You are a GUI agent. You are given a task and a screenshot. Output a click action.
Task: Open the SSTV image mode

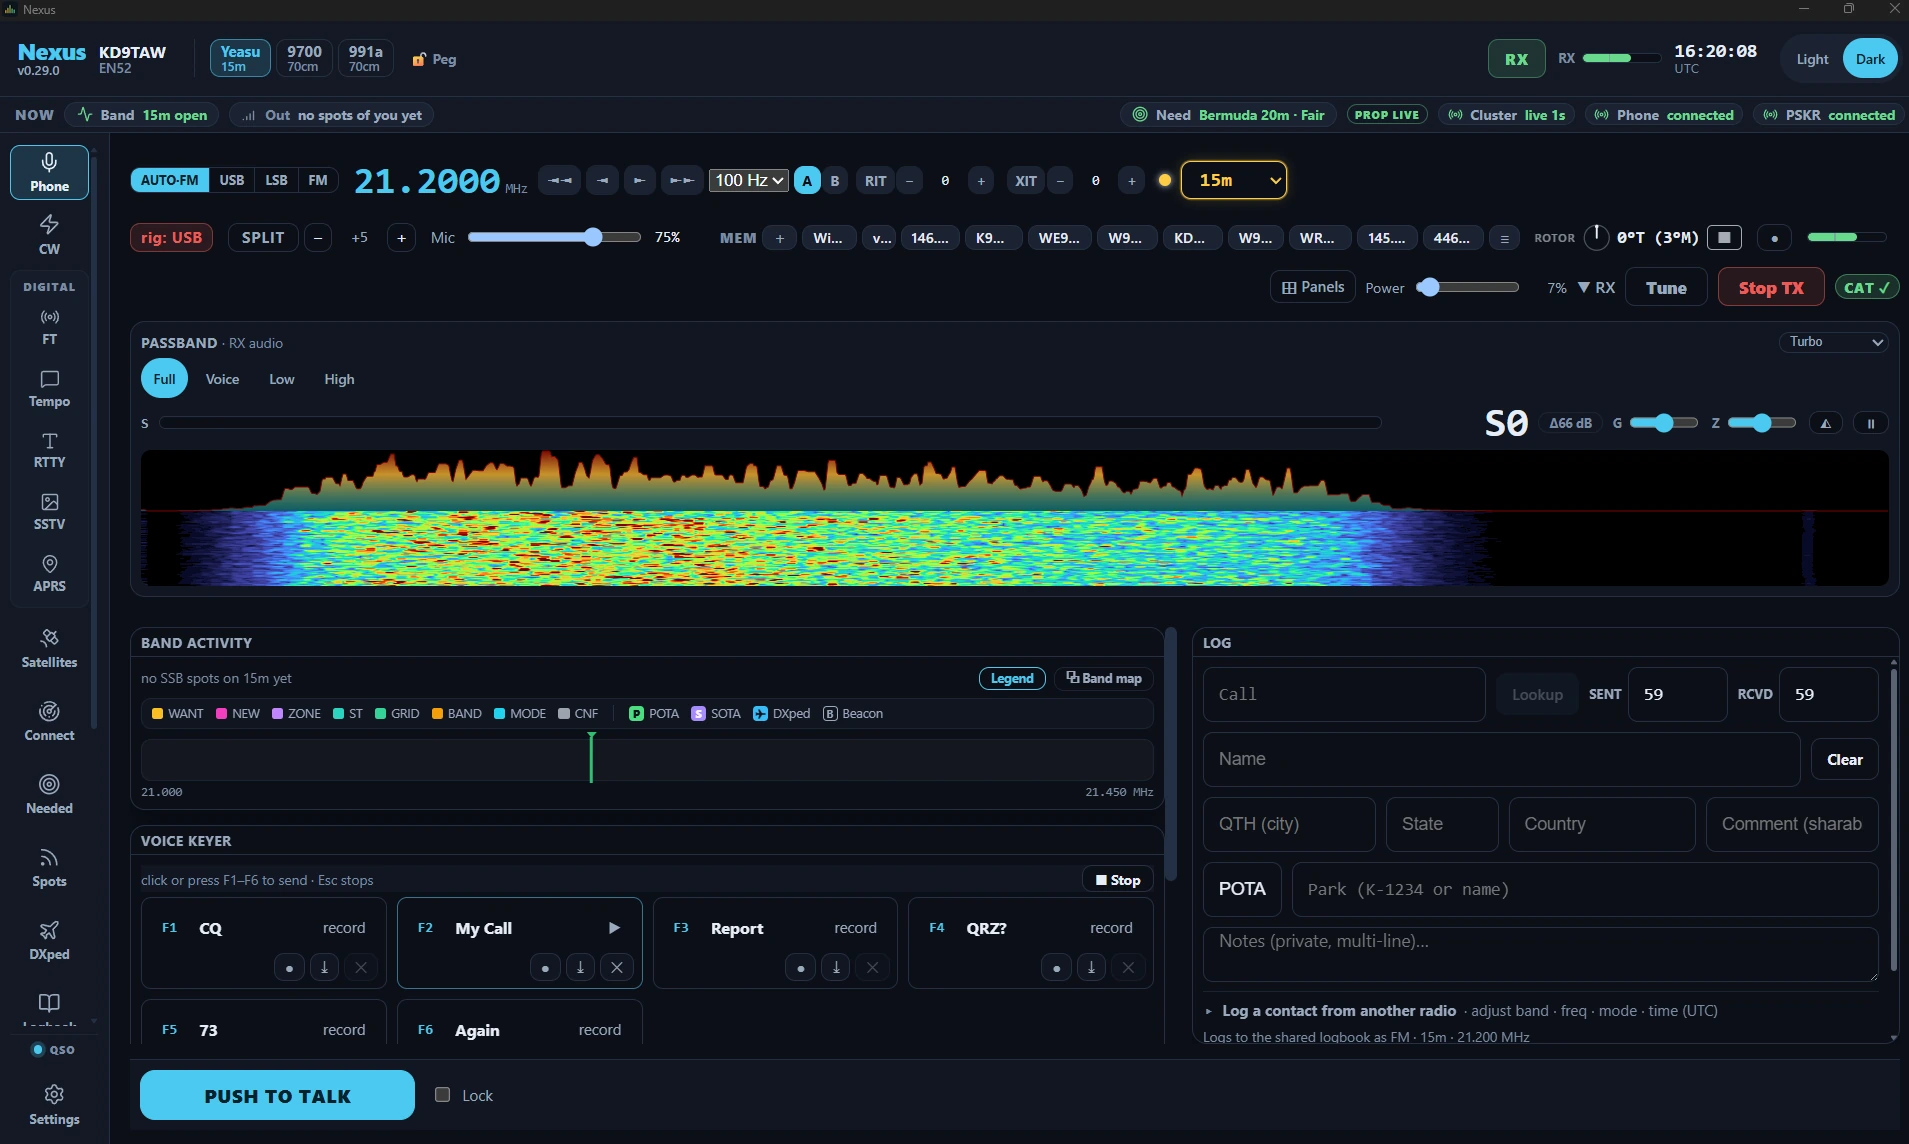click(x=49, y=512)
